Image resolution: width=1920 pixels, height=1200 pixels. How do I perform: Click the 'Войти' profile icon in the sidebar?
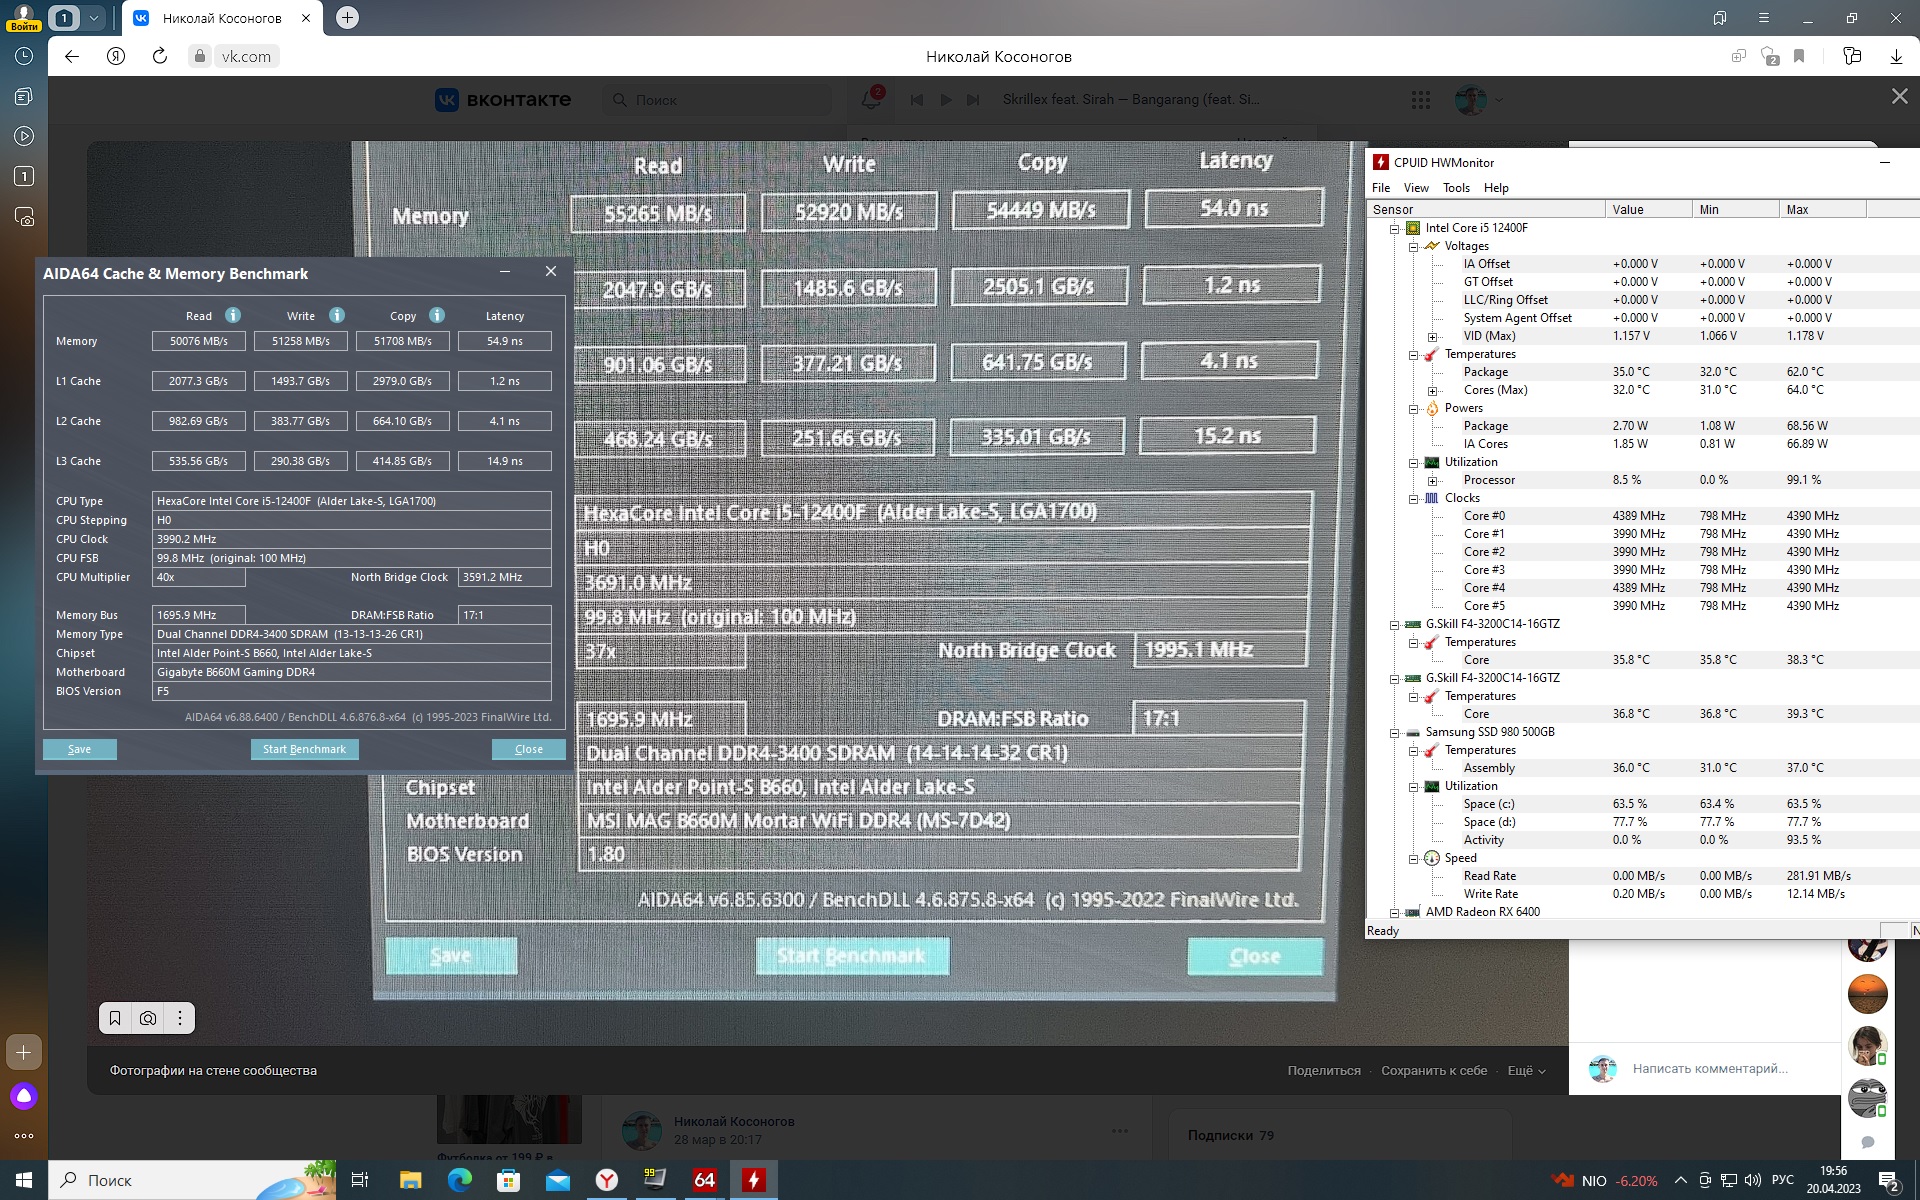click(x=24, y=17)
